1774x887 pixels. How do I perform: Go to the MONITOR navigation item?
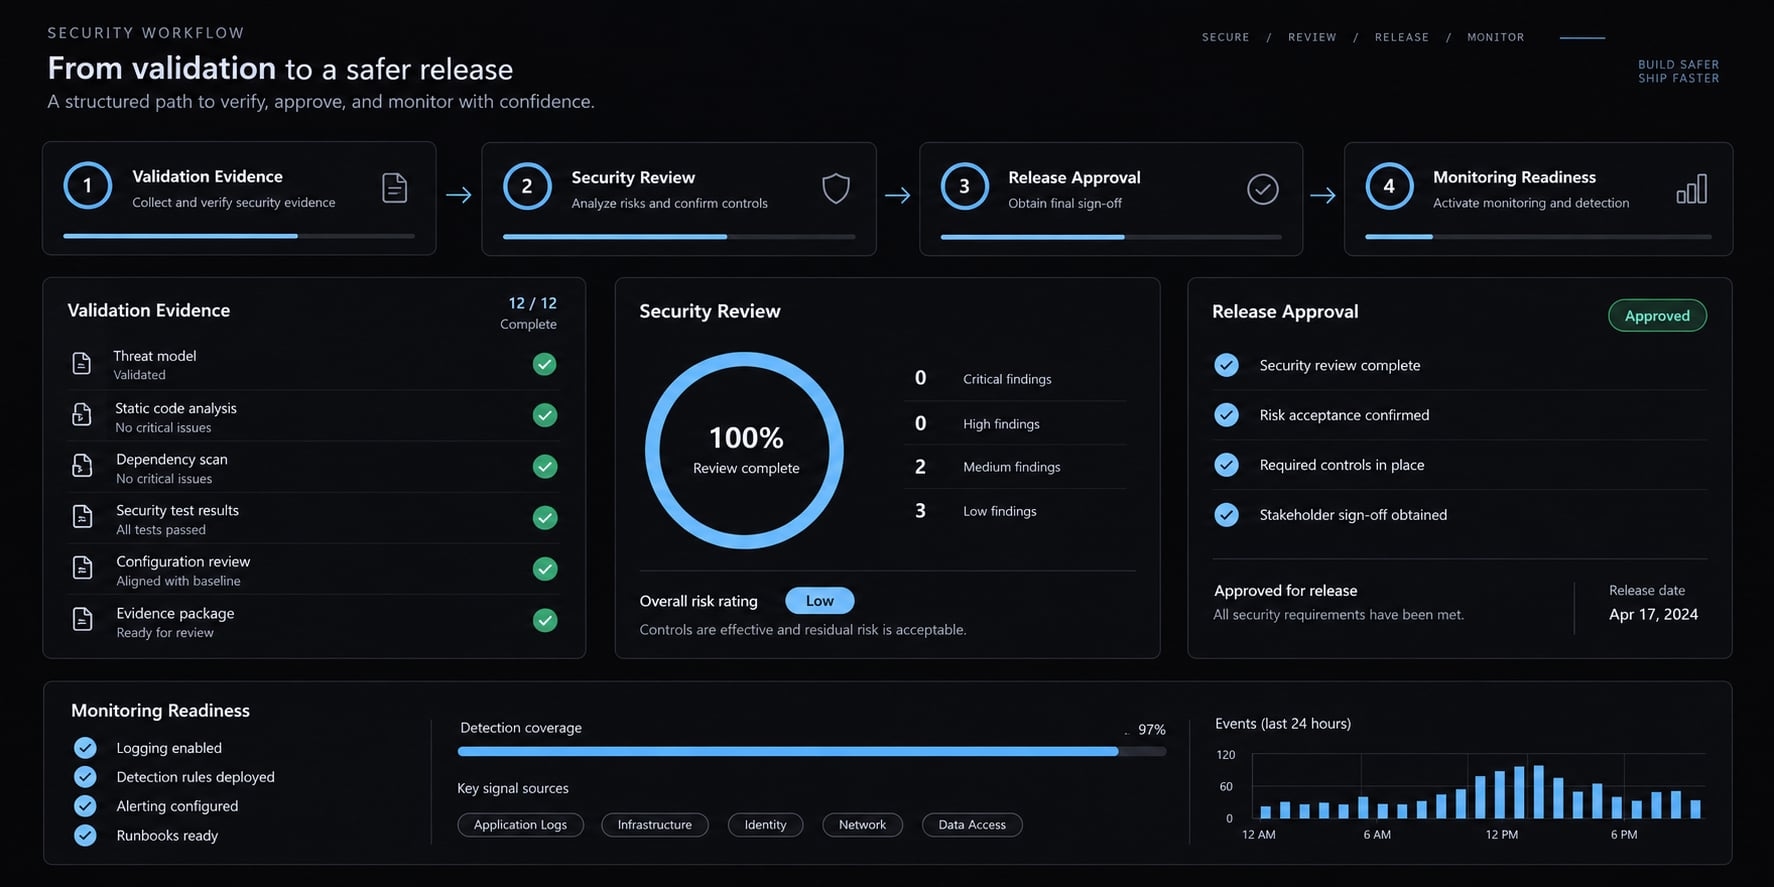click(x=1496, y=37)
